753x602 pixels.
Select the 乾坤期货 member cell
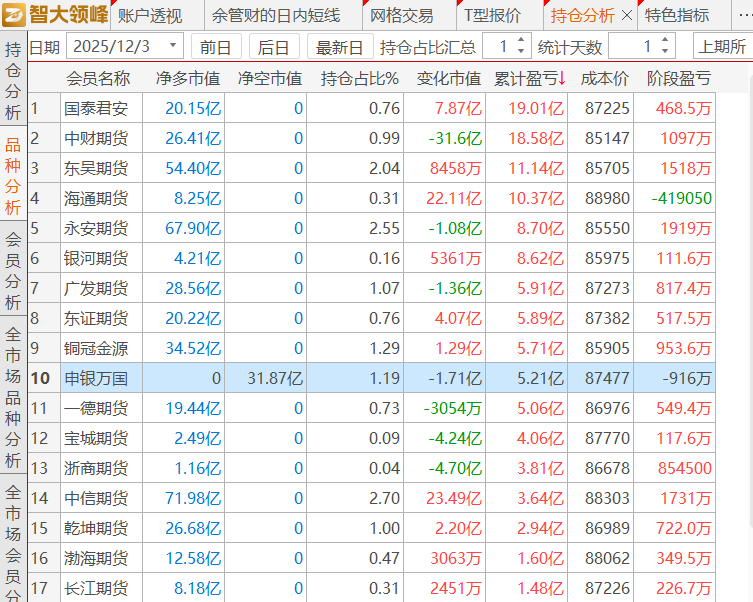[x=101, y=528]
